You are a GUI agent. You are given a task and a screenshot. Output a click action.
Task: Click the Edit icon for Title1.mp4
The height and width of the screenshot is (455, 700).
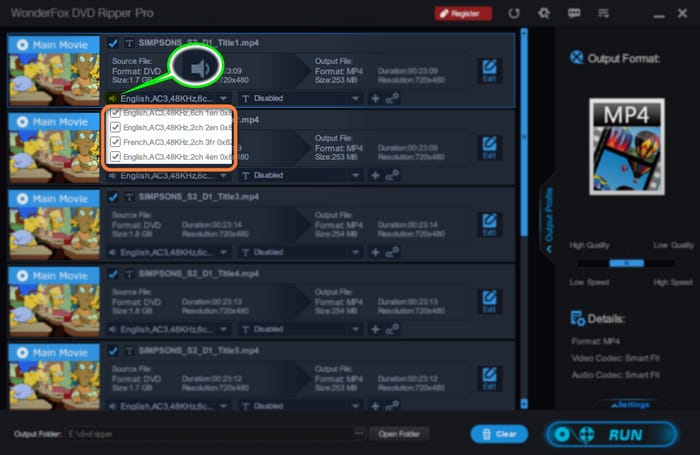coord(489,69)
